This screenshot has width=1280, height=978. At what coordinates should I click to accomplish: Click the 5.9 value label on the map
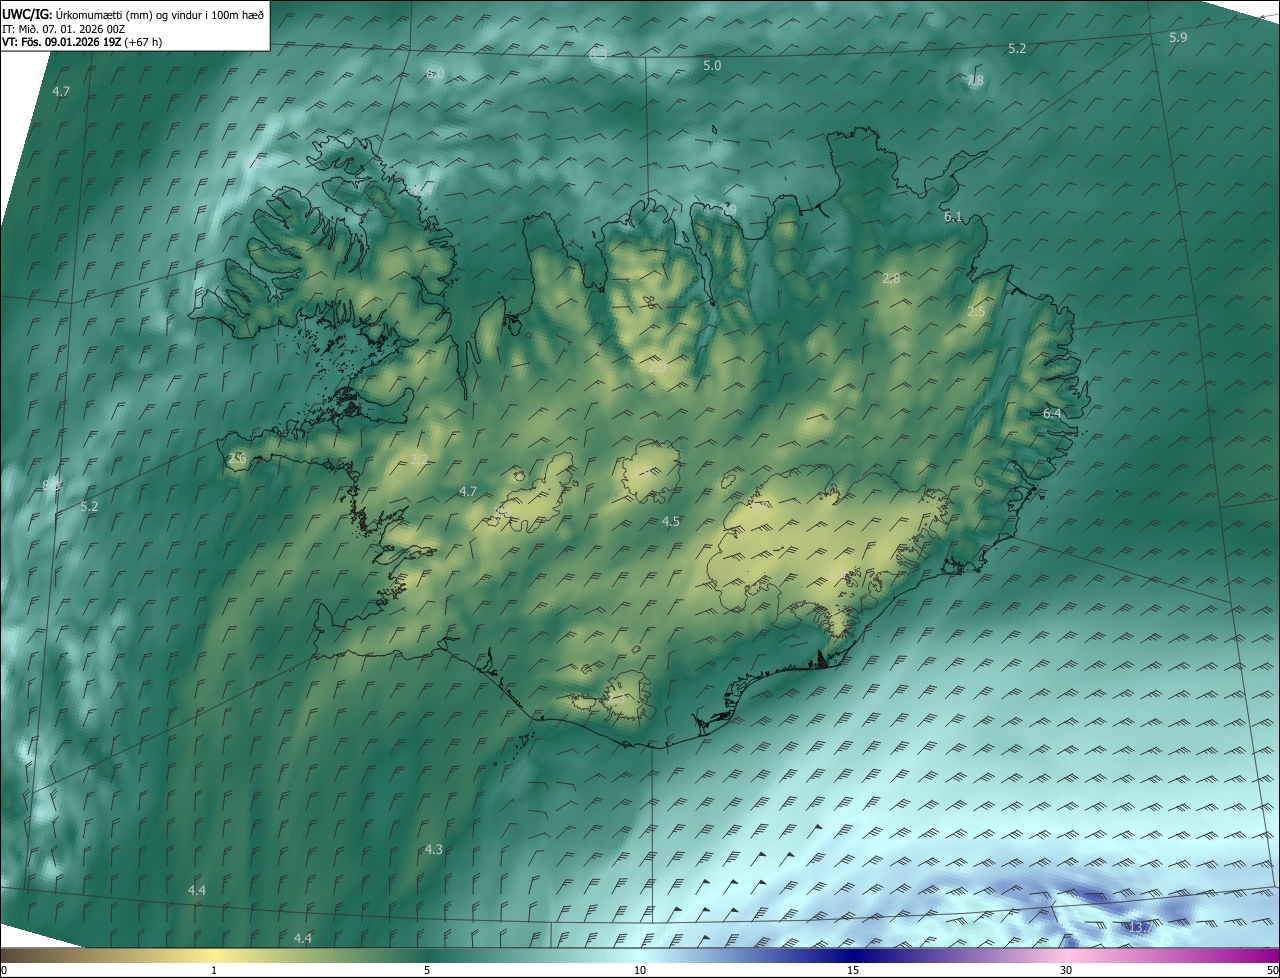(1178, 37)
